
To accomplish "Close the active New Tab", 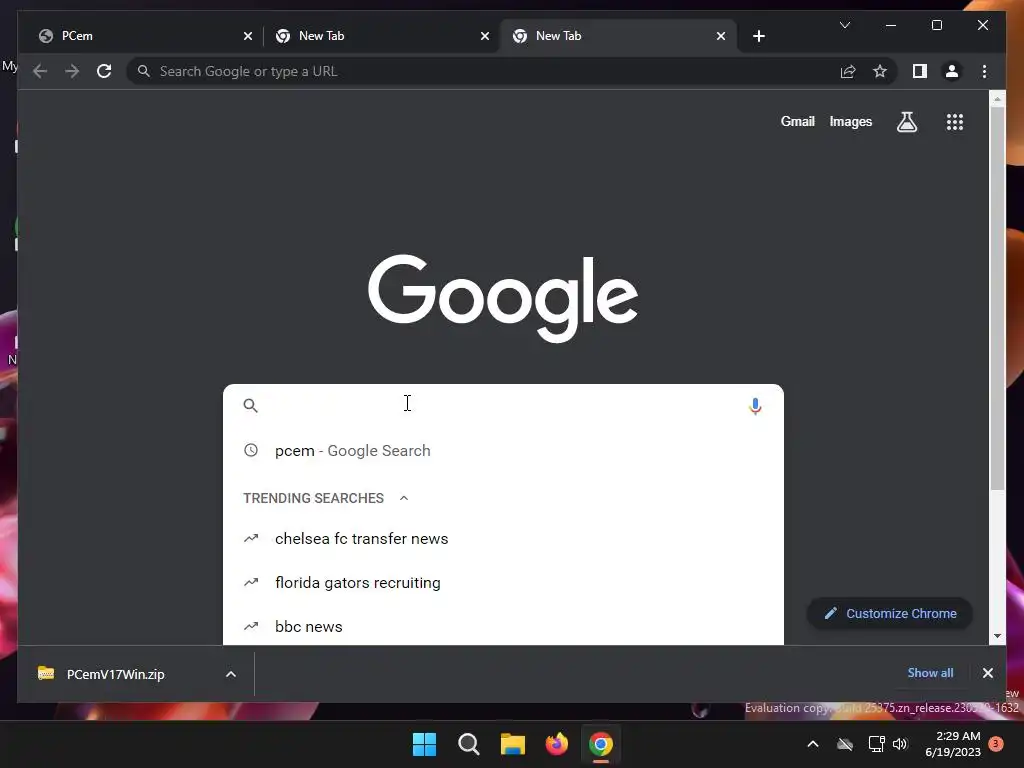I will tap(721, 36).
